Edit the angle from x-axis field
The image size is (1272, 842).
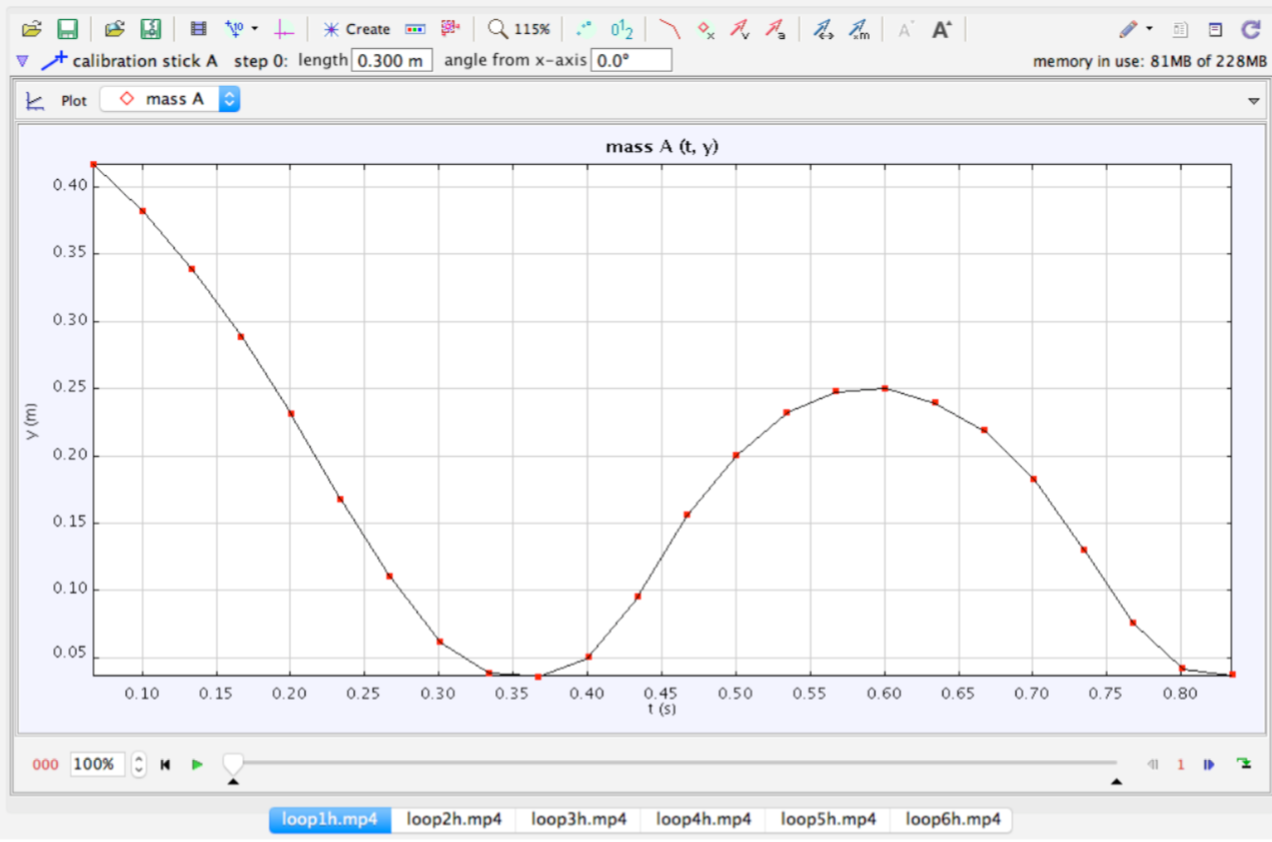coord(631,61)
